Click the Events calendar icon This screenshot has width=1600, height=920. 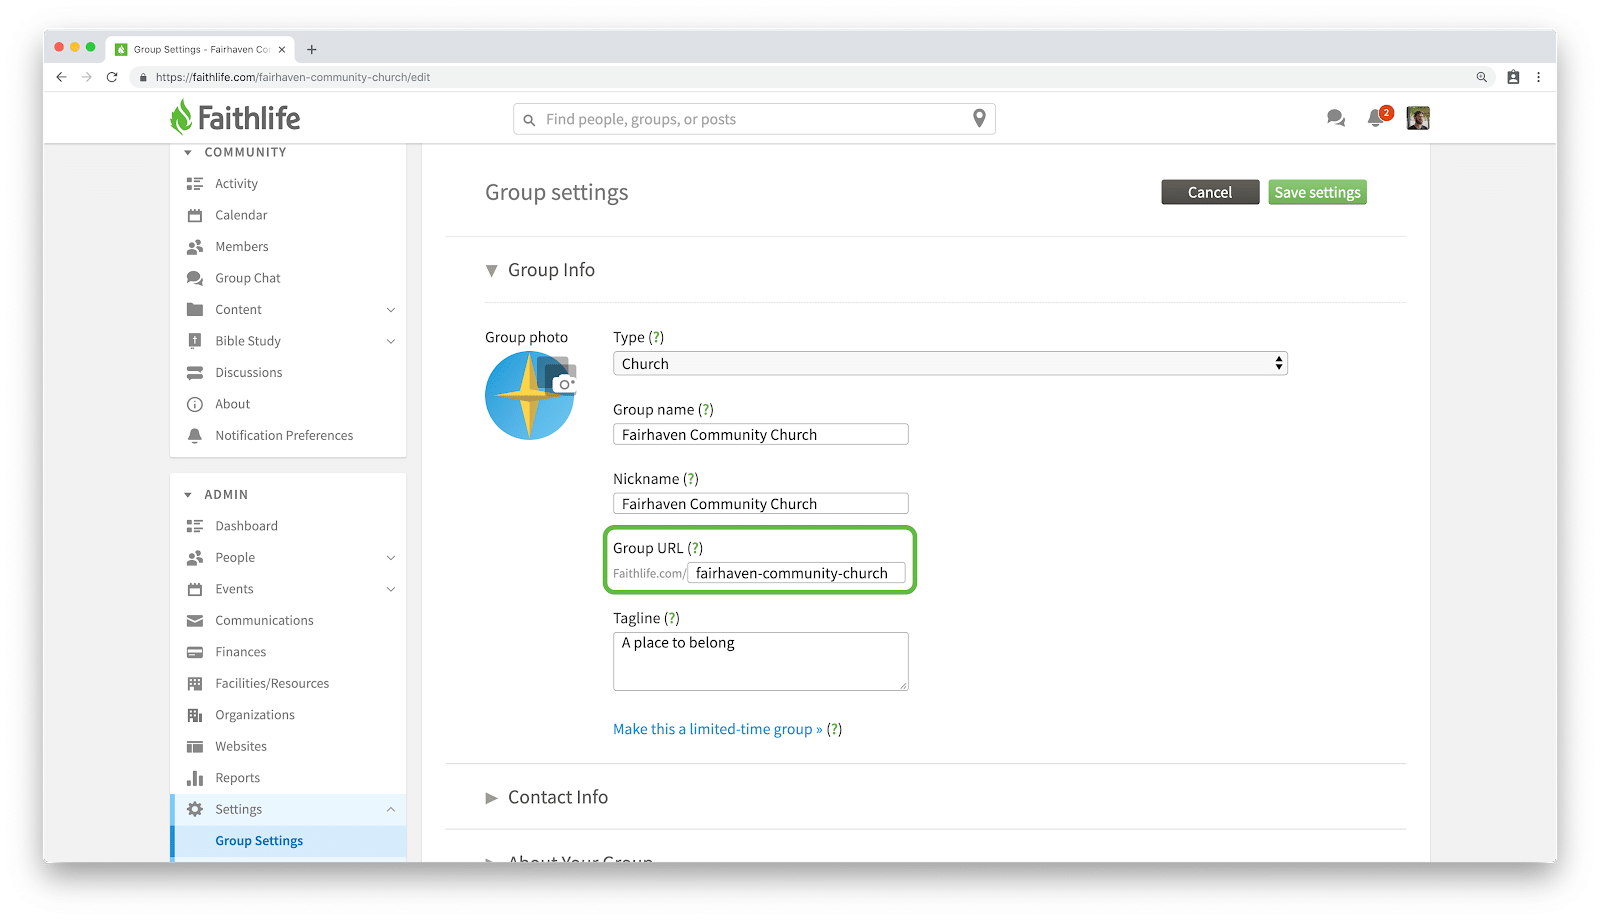[195, 589]
